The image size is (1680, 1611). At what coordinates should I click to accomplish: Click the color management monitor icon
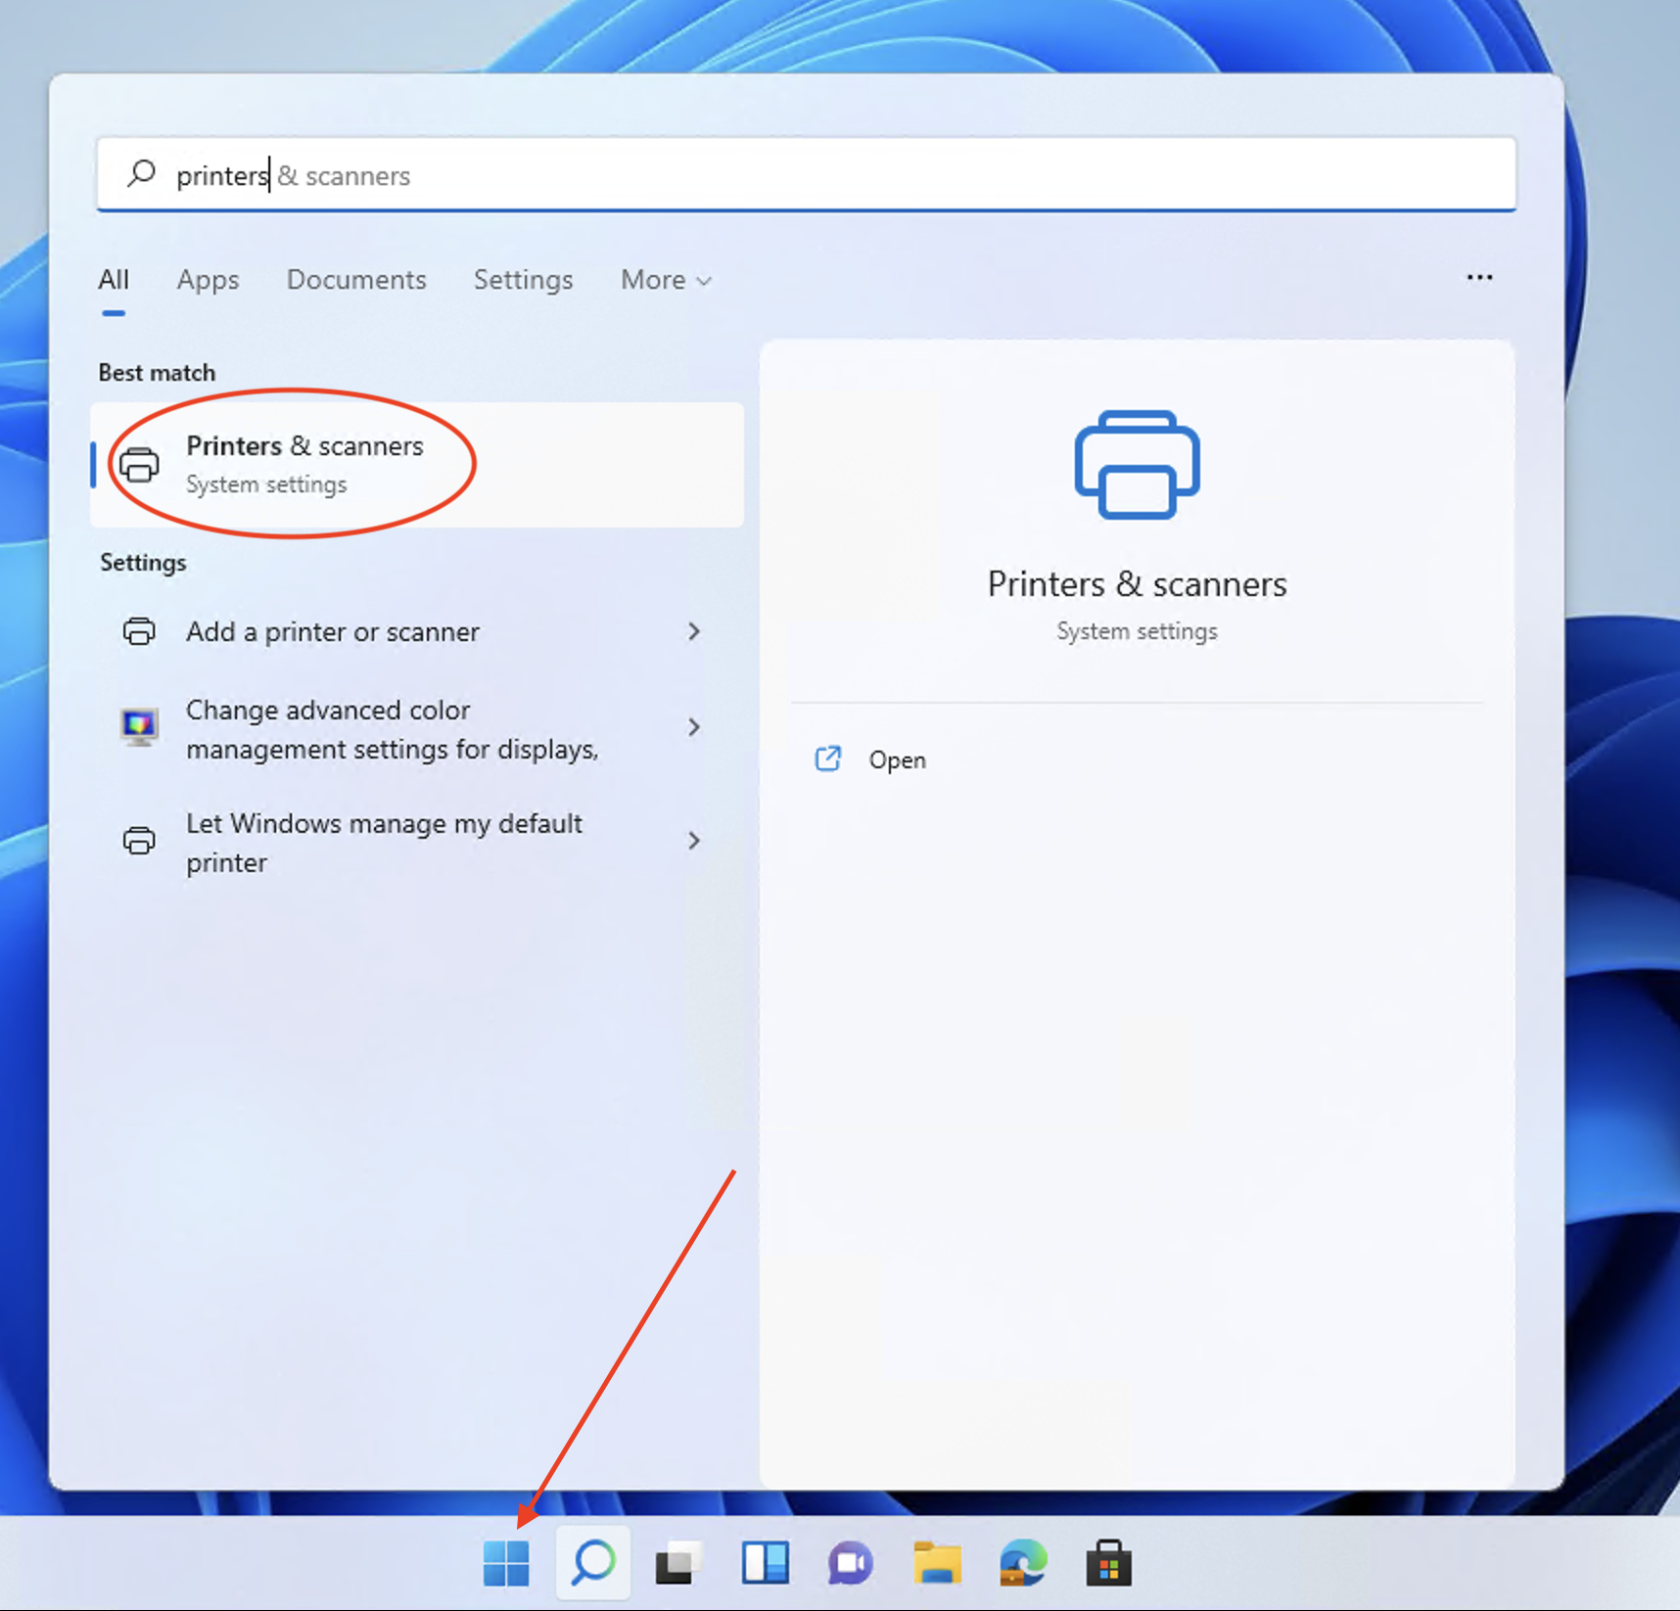coord(139,727)
